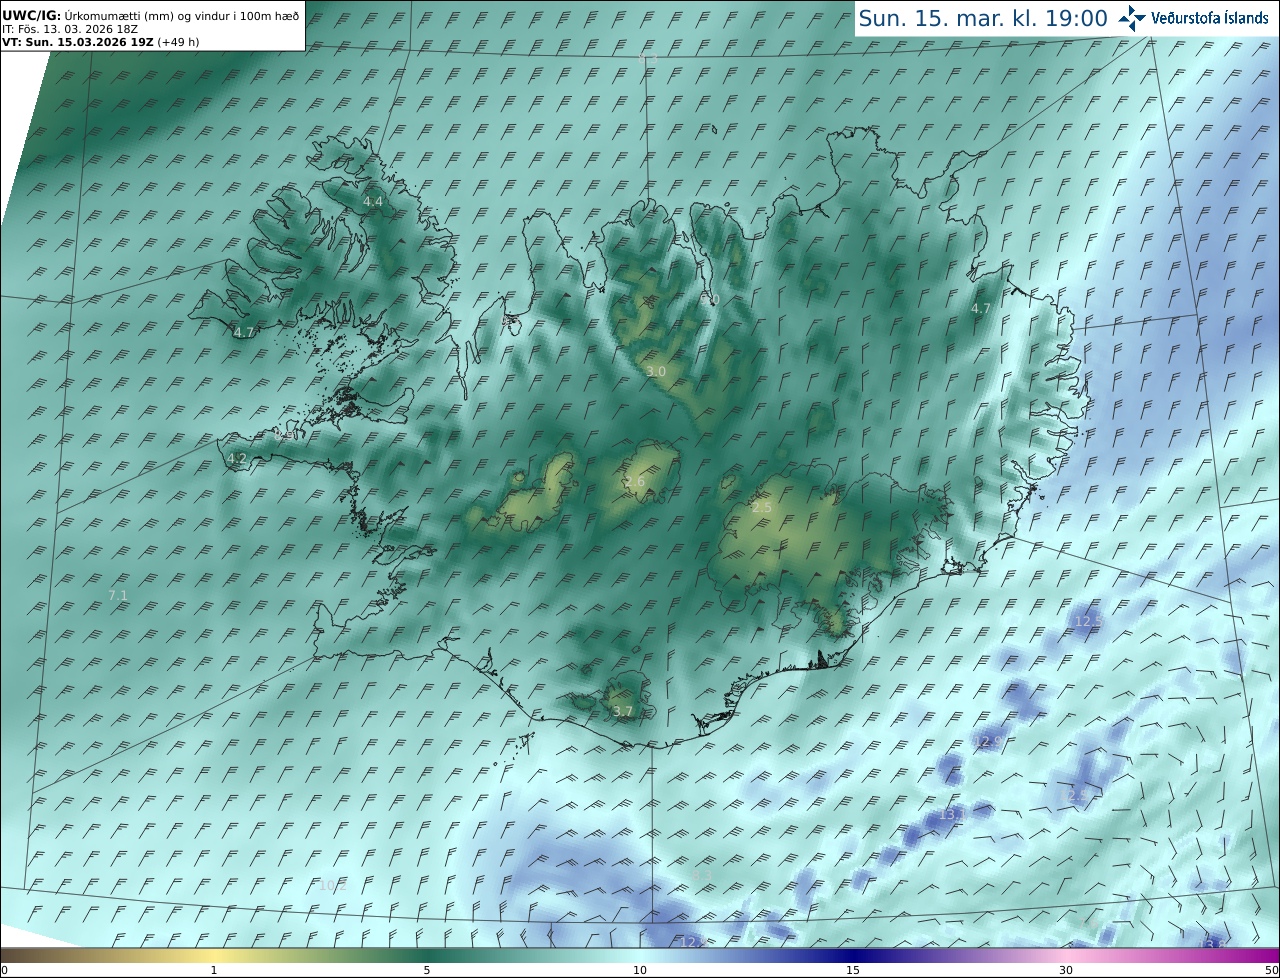Click the '1' tick label on color scale
This screenshot has width=1280, height=978.
214,970
